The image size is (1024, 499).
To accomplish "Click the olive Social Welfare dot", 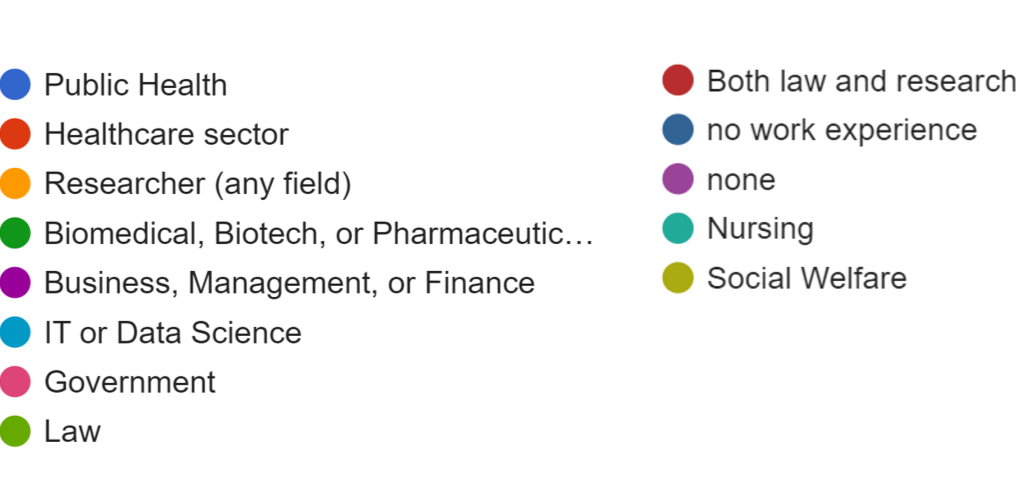I will coord(678,278).
